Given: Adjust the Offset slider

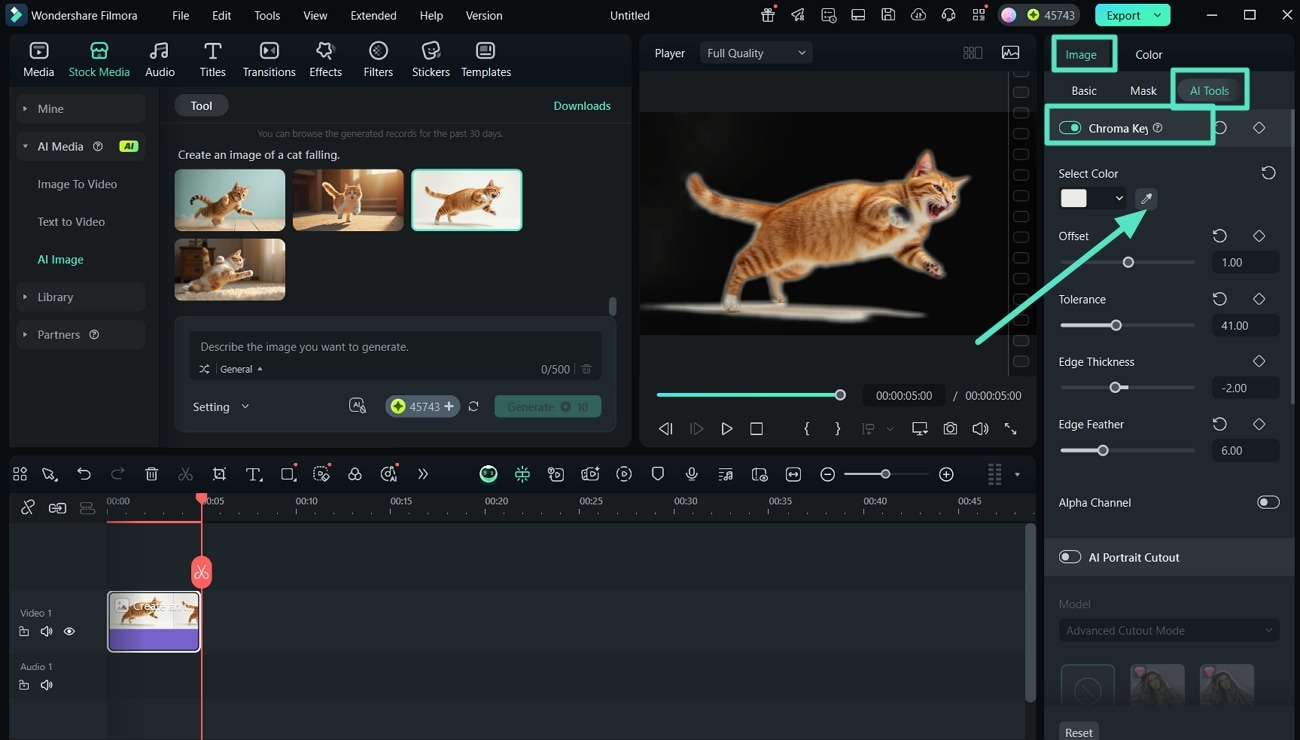Looking at the screenshot, I should pos(1127,262).
